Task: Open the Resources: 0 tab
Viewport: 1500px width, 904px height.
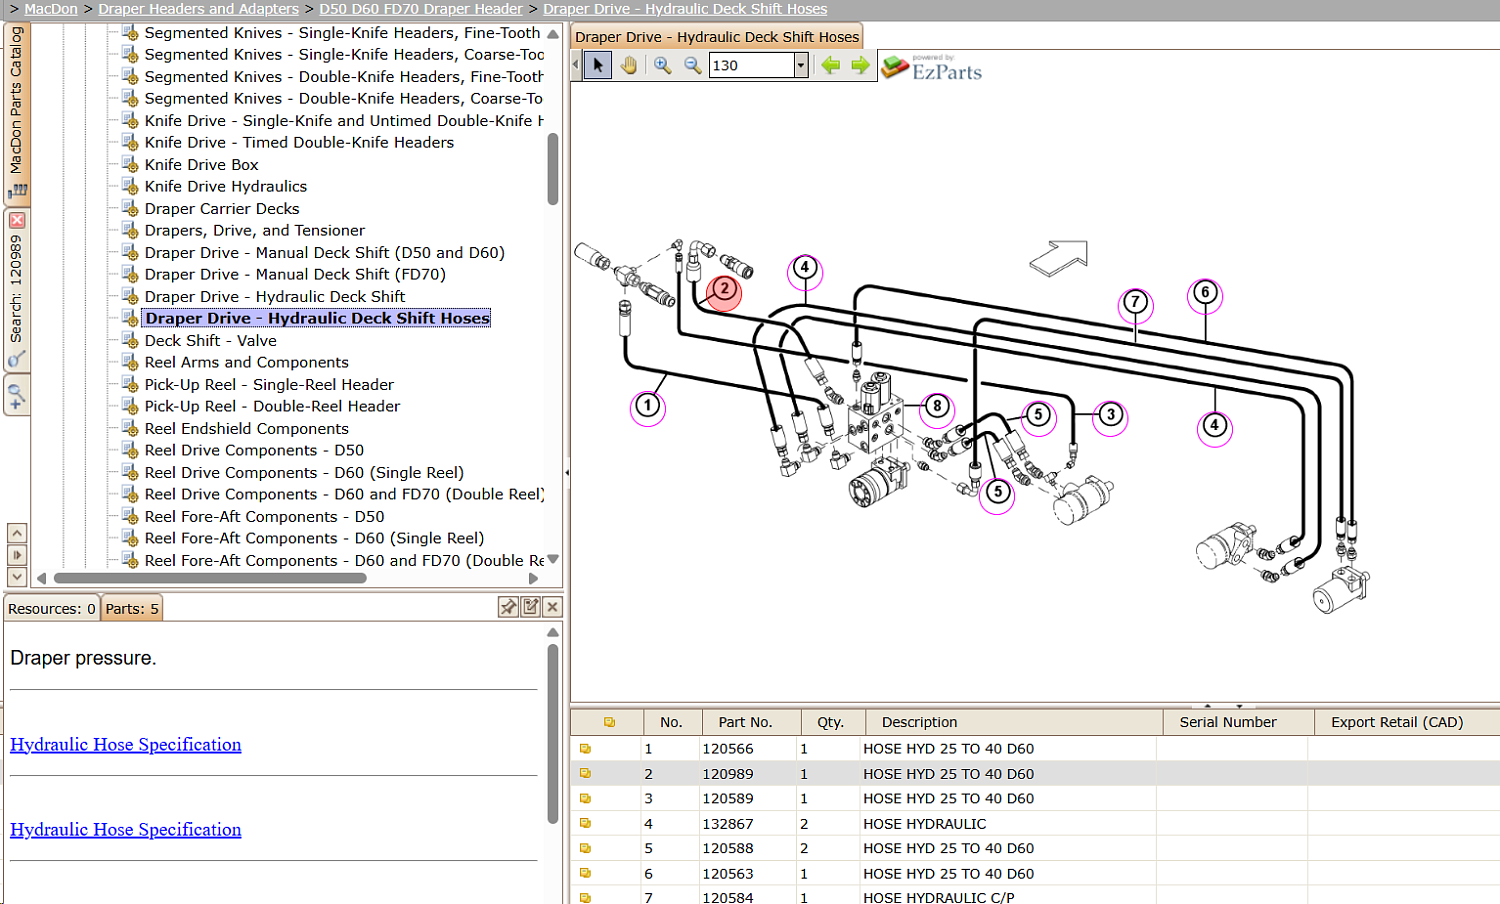Action: (x=52, y=609)
